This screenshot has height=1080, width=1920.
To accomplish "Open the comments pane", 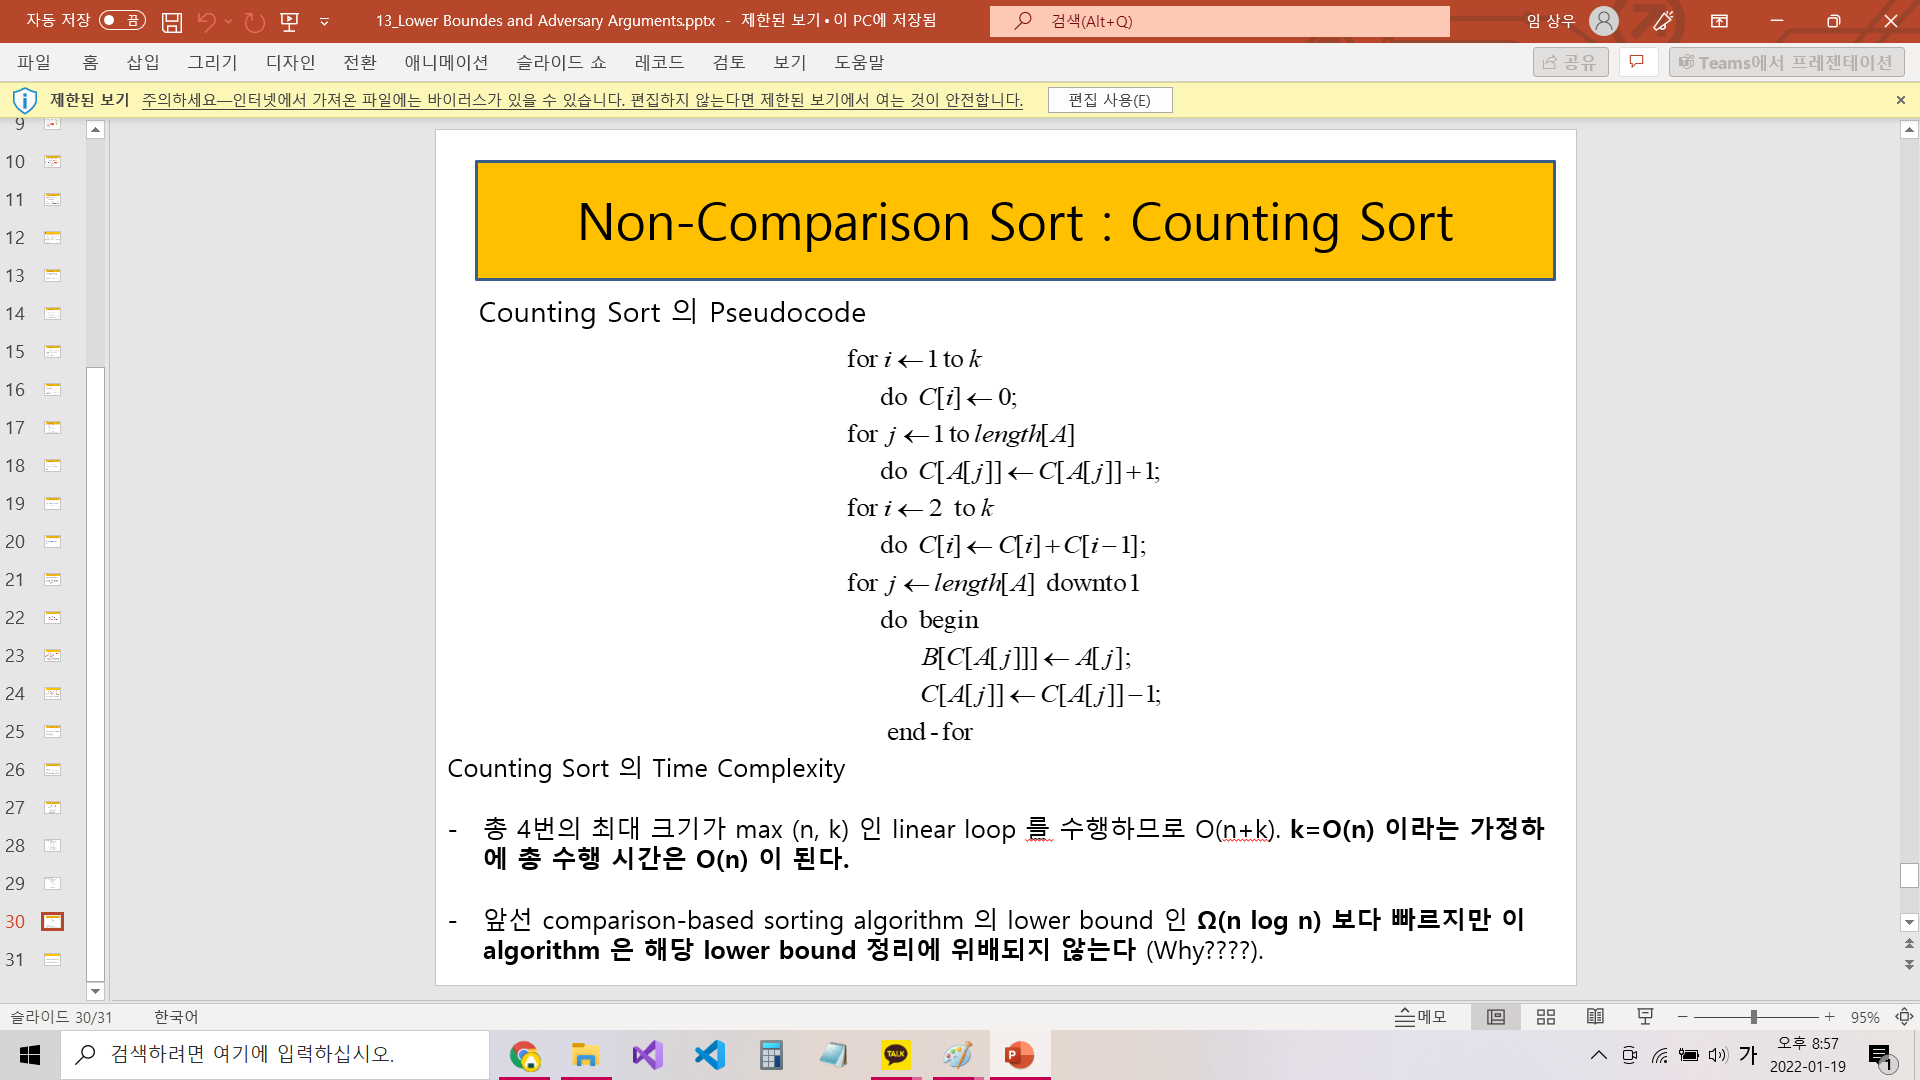I will (x=1637, y=61).
